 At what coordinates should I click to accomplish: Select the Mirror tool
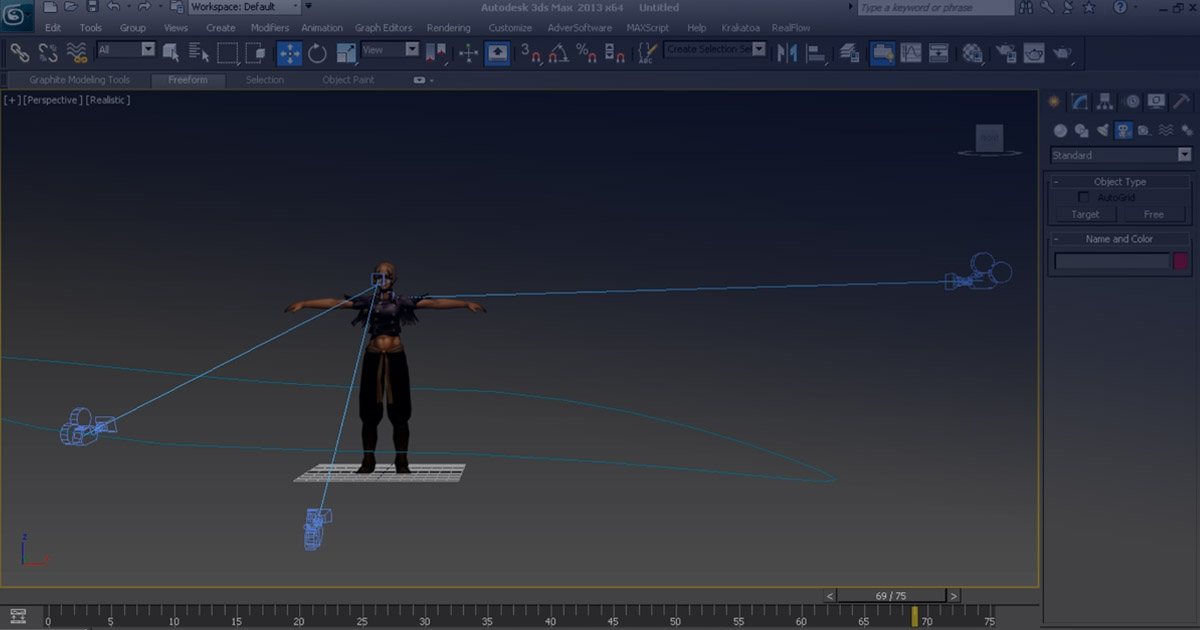(x=788, y=53)
